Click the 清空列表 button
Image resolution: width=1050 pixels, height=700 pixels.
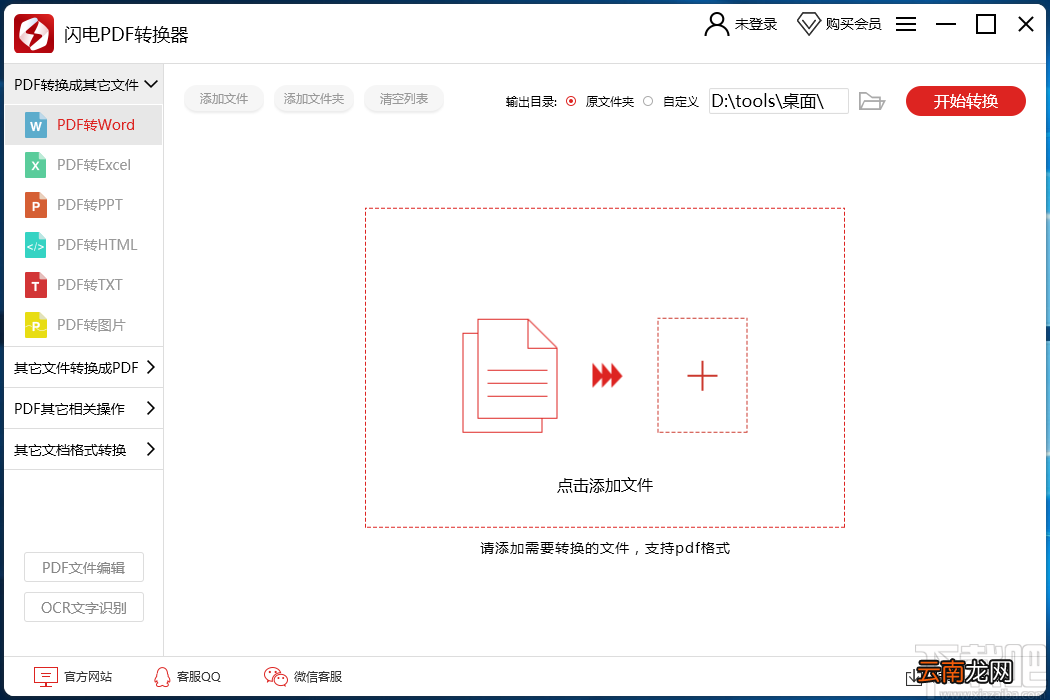click(404, 99)
